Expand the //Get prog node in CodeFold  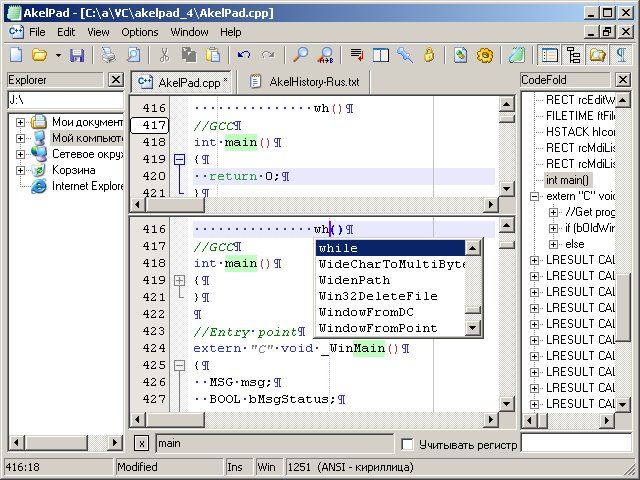pos(553,212)
